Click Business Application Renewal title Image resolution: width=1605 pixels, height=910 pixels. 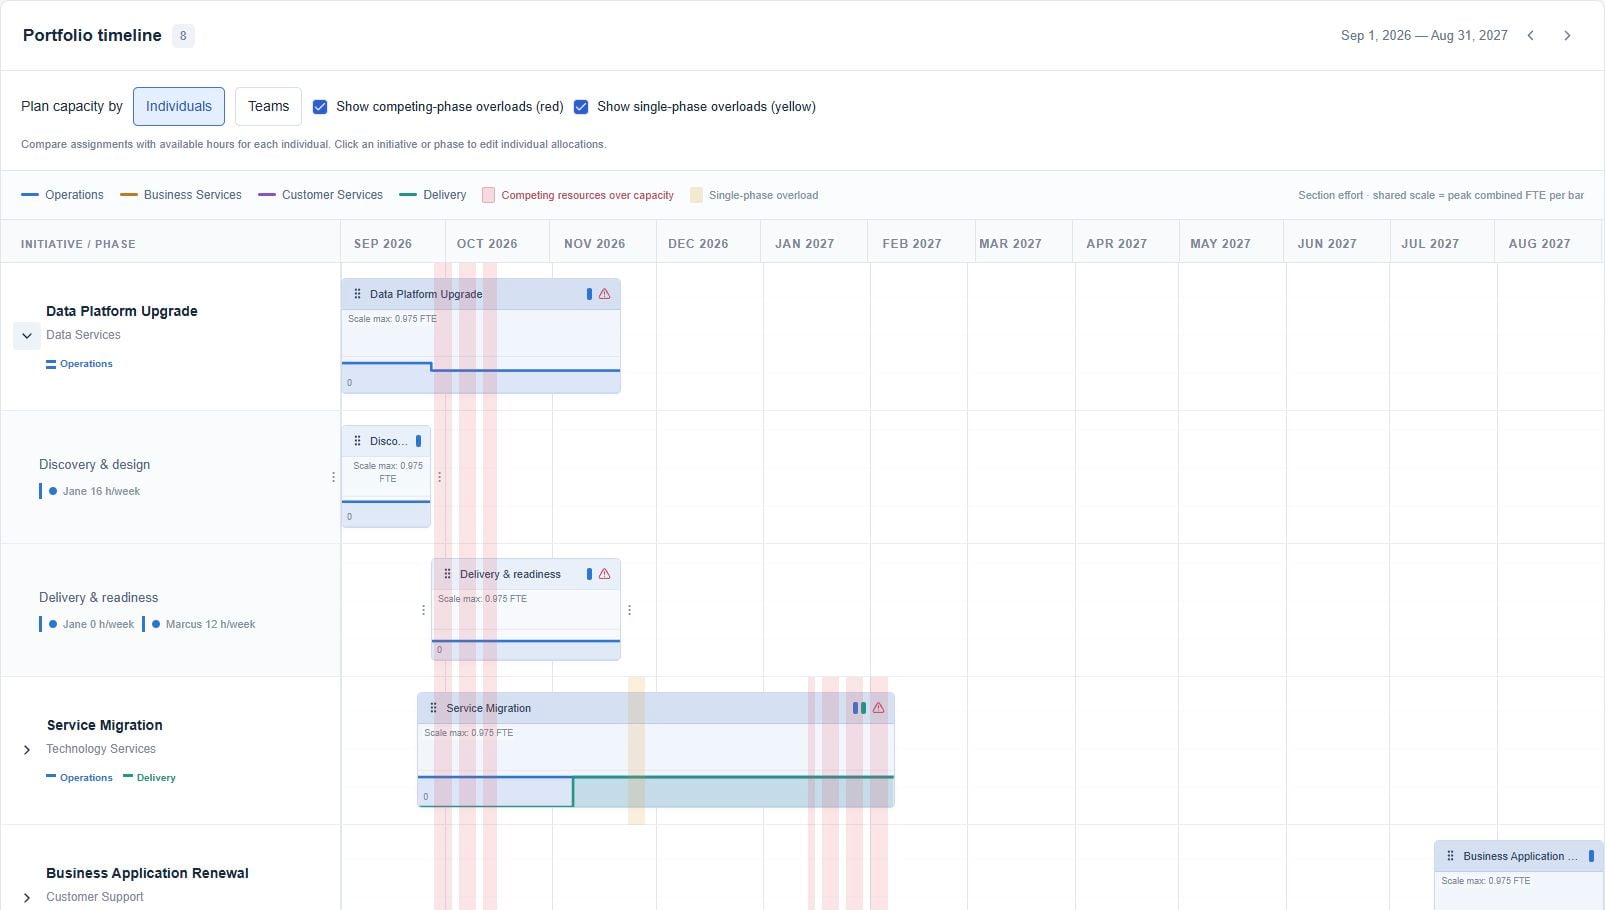tap(147, 873)
